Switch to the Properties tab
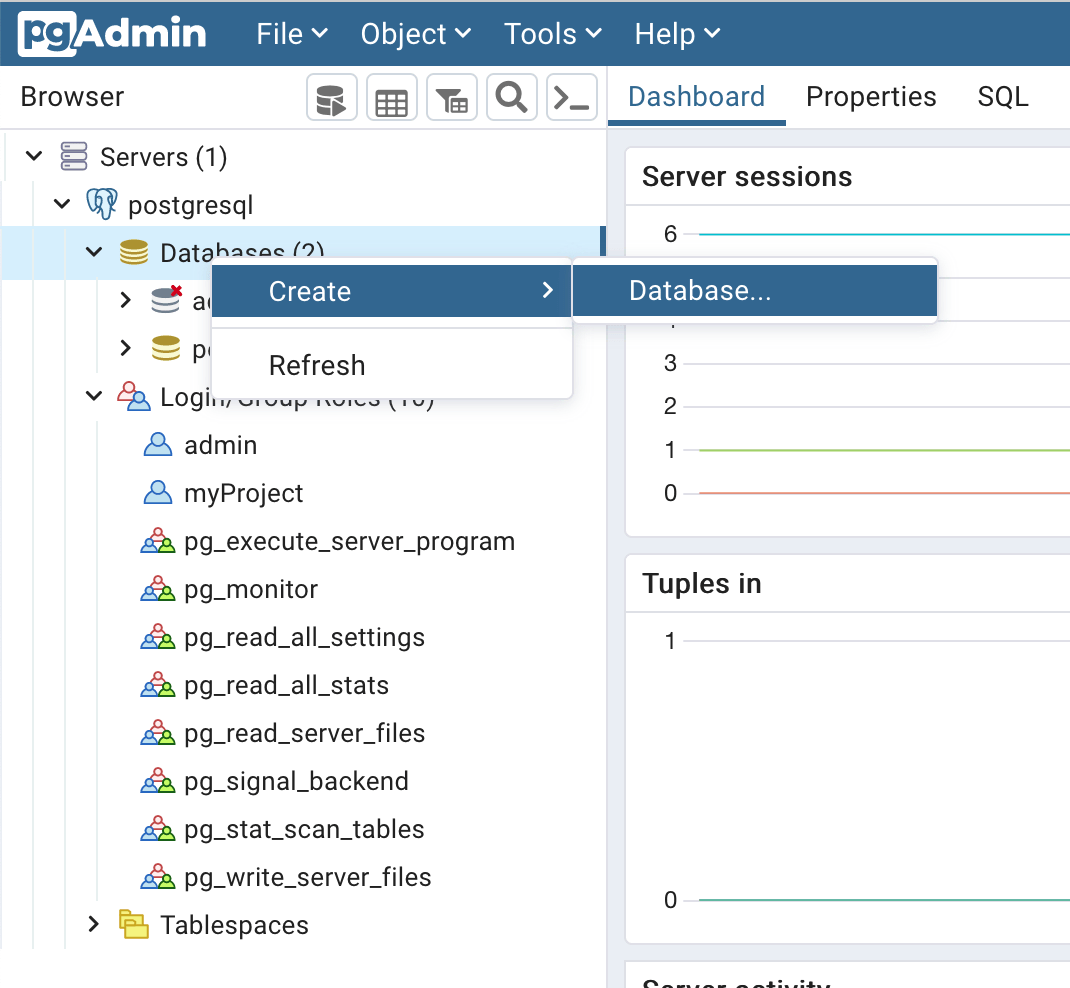Image resolution: width=1070 pixels, height=988 pixels. click(x=871, y=97)
